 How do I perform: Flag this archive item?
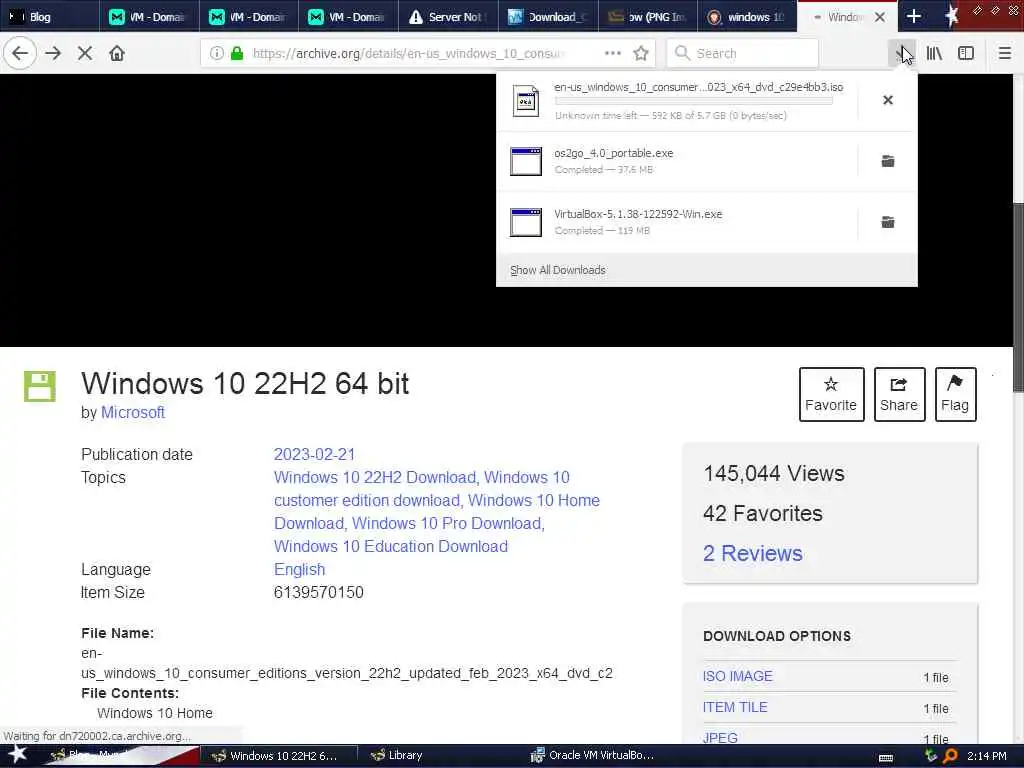[955, 394]
